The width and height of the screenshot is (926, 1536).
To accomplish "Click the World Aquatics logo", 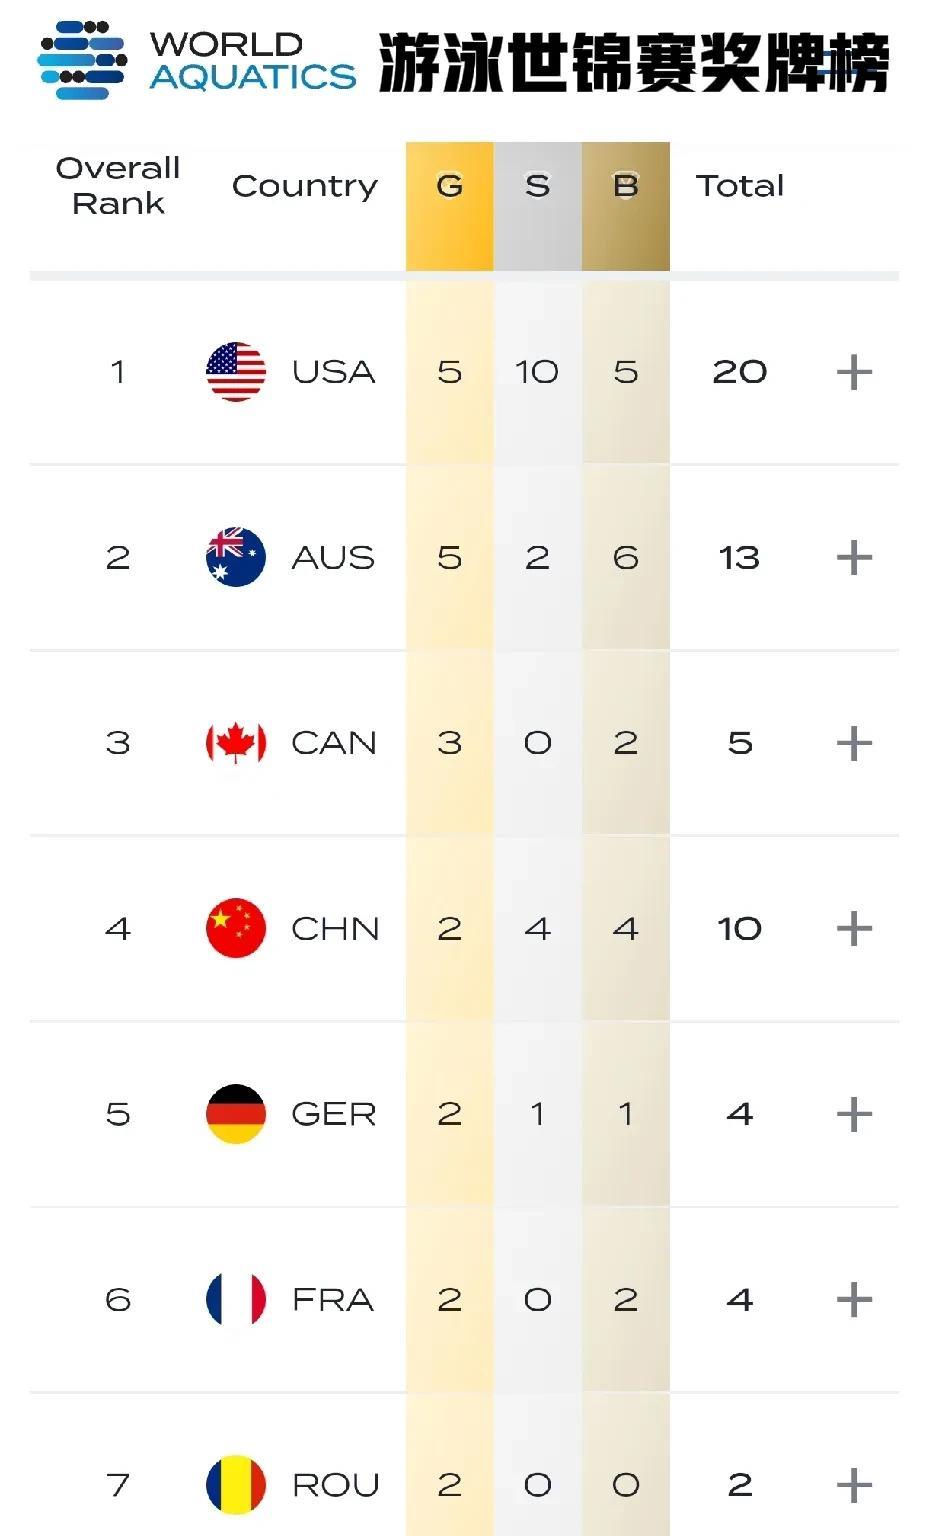I will point(197,60).
